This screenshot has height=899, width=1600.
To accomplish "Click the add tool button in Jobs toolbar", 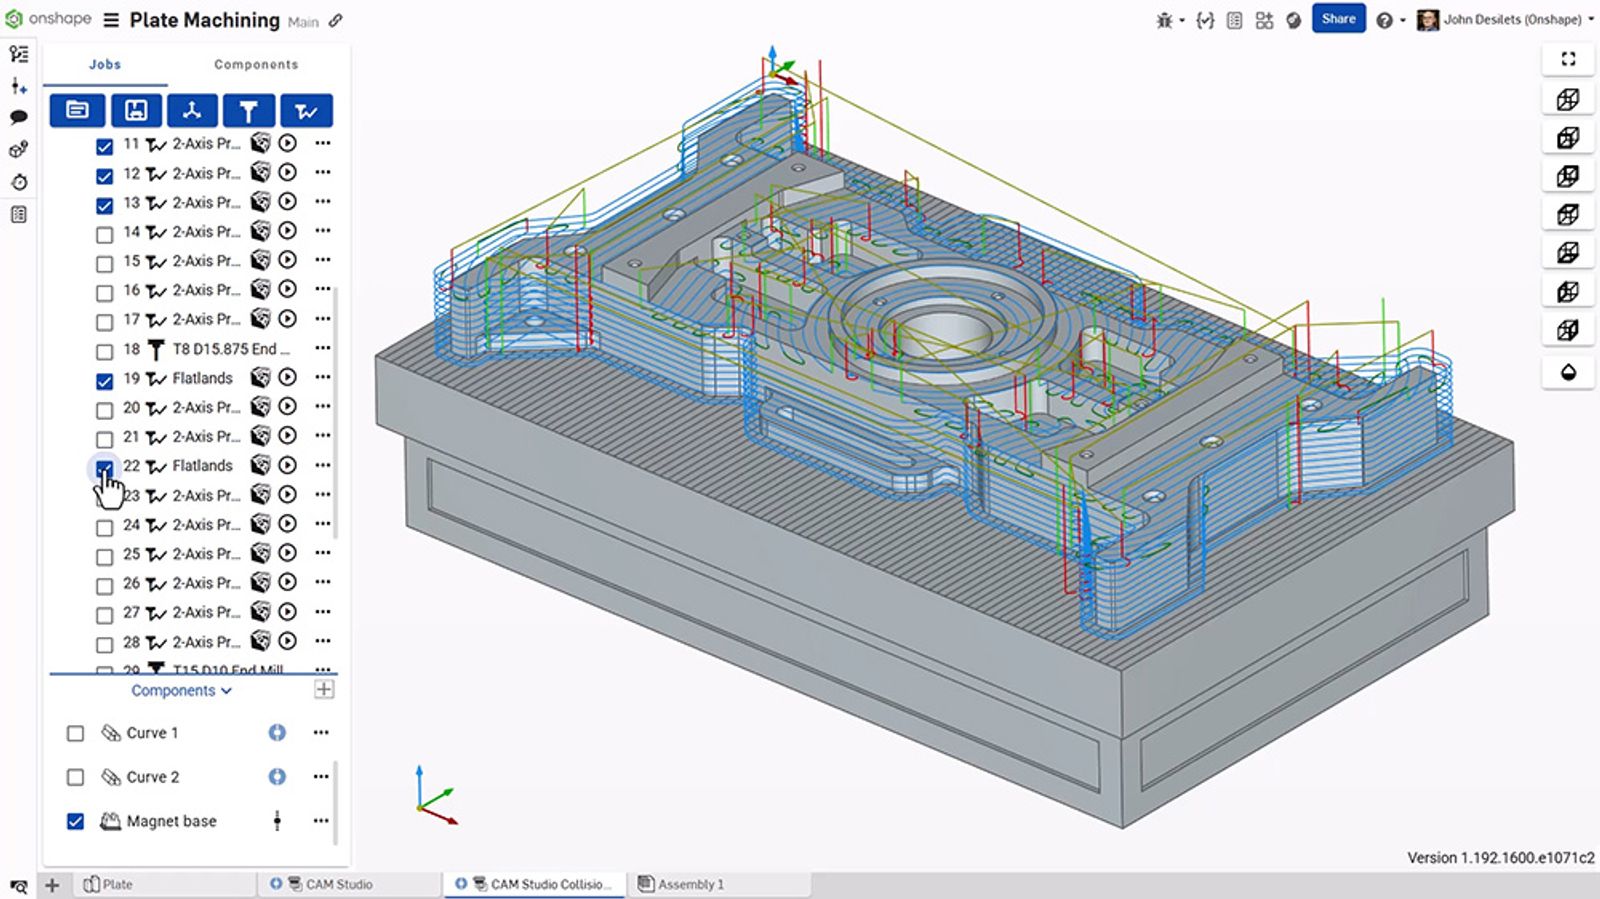I will pyautogui.click(x=248, y=110).
